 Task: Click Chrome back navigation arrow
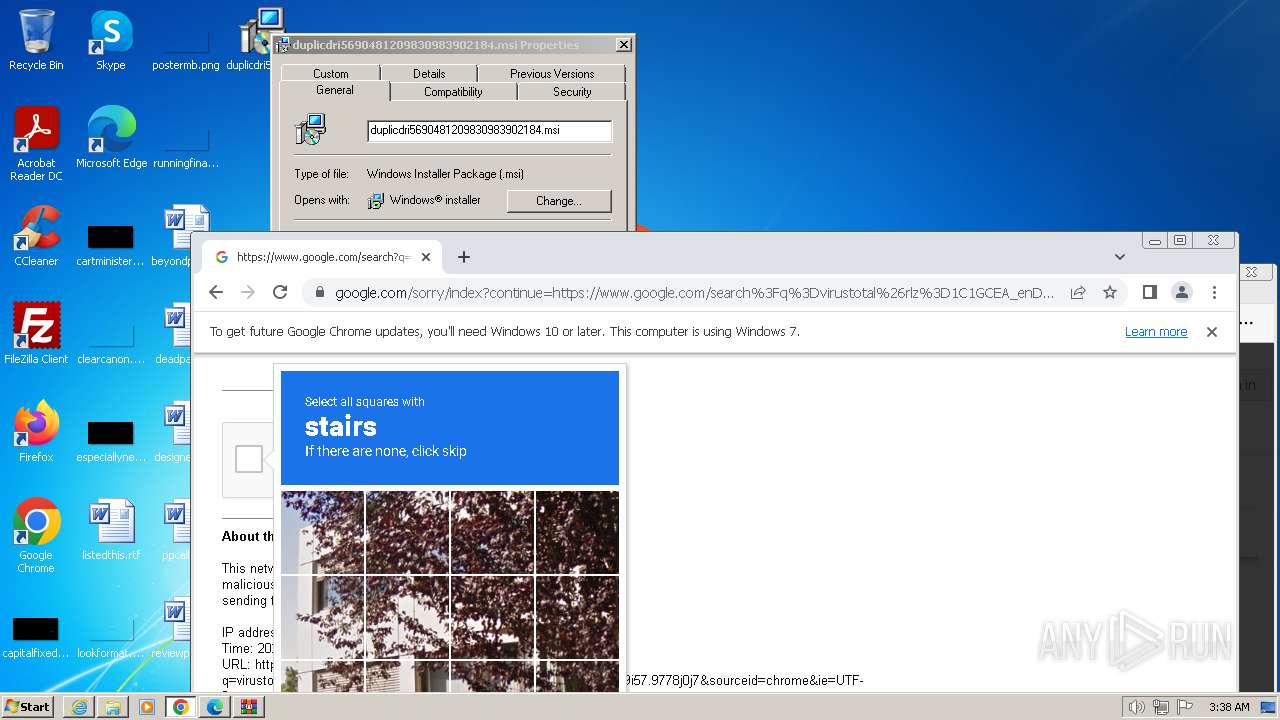point(216,292)
